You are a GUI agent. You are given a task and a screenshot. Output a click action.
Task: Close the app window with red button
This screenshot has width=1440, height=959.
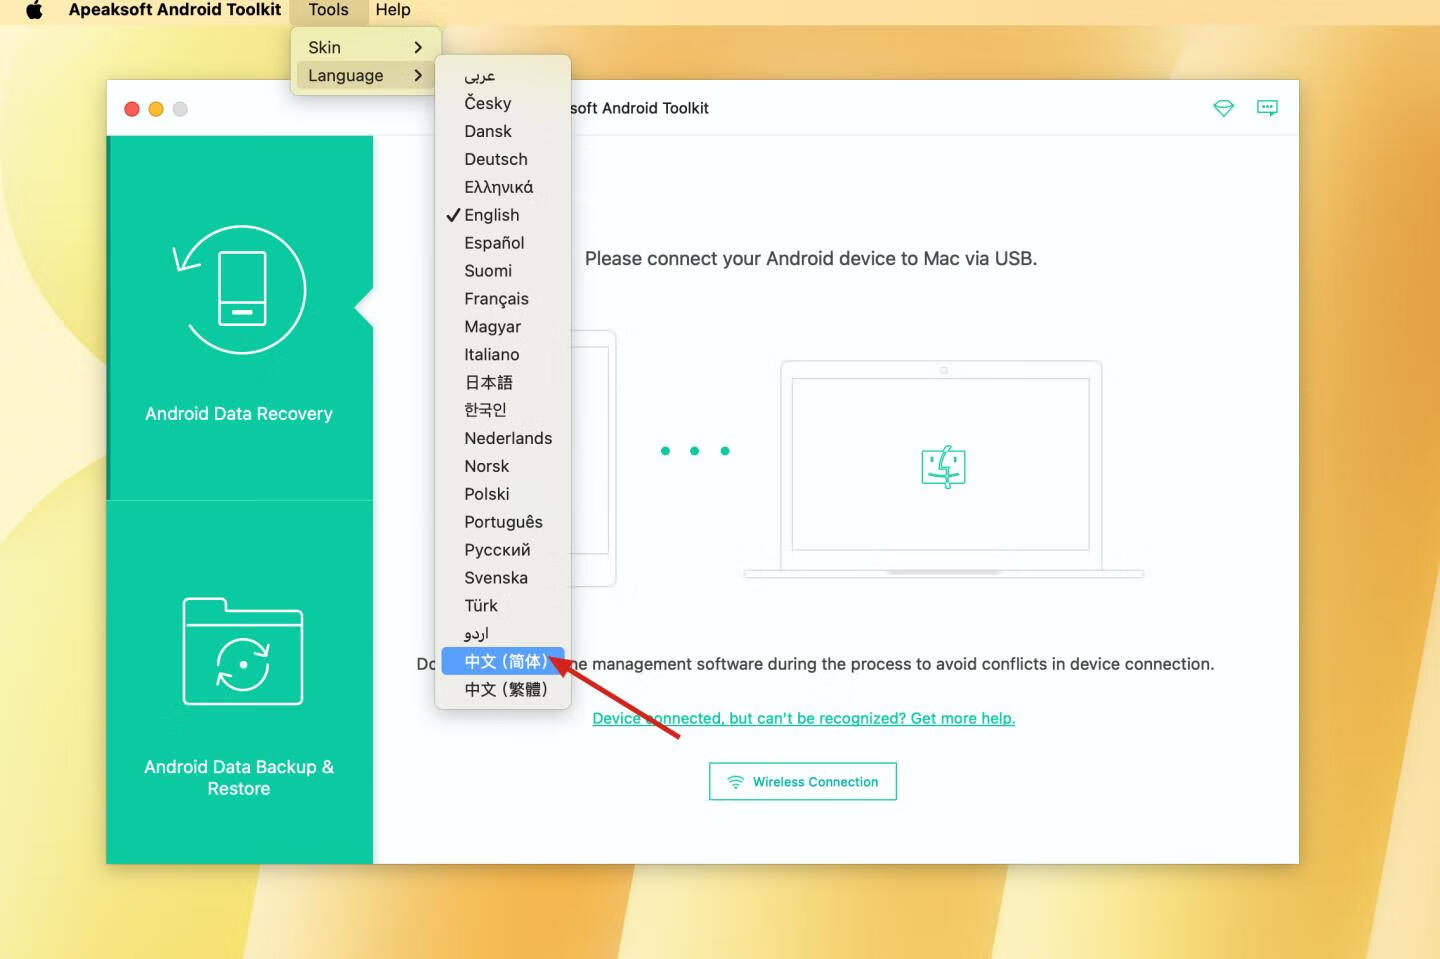[x=132, y=109]
